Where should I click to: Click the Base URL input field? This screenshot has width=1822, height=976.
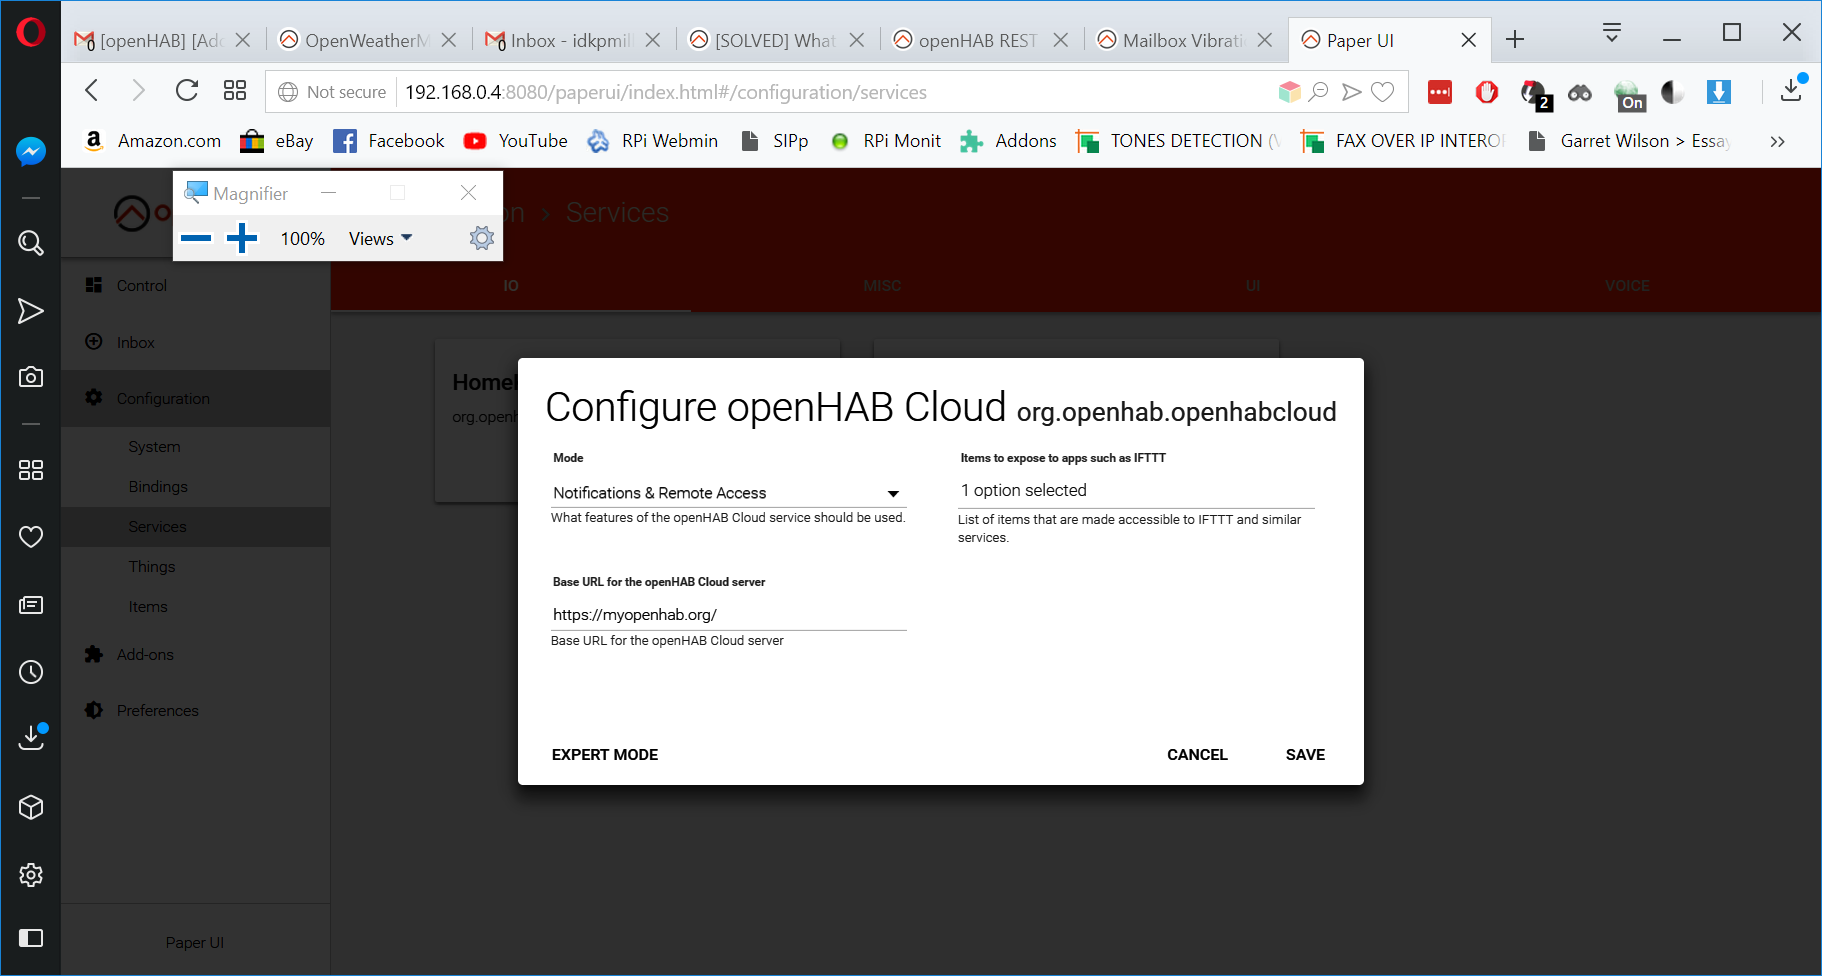728,615
